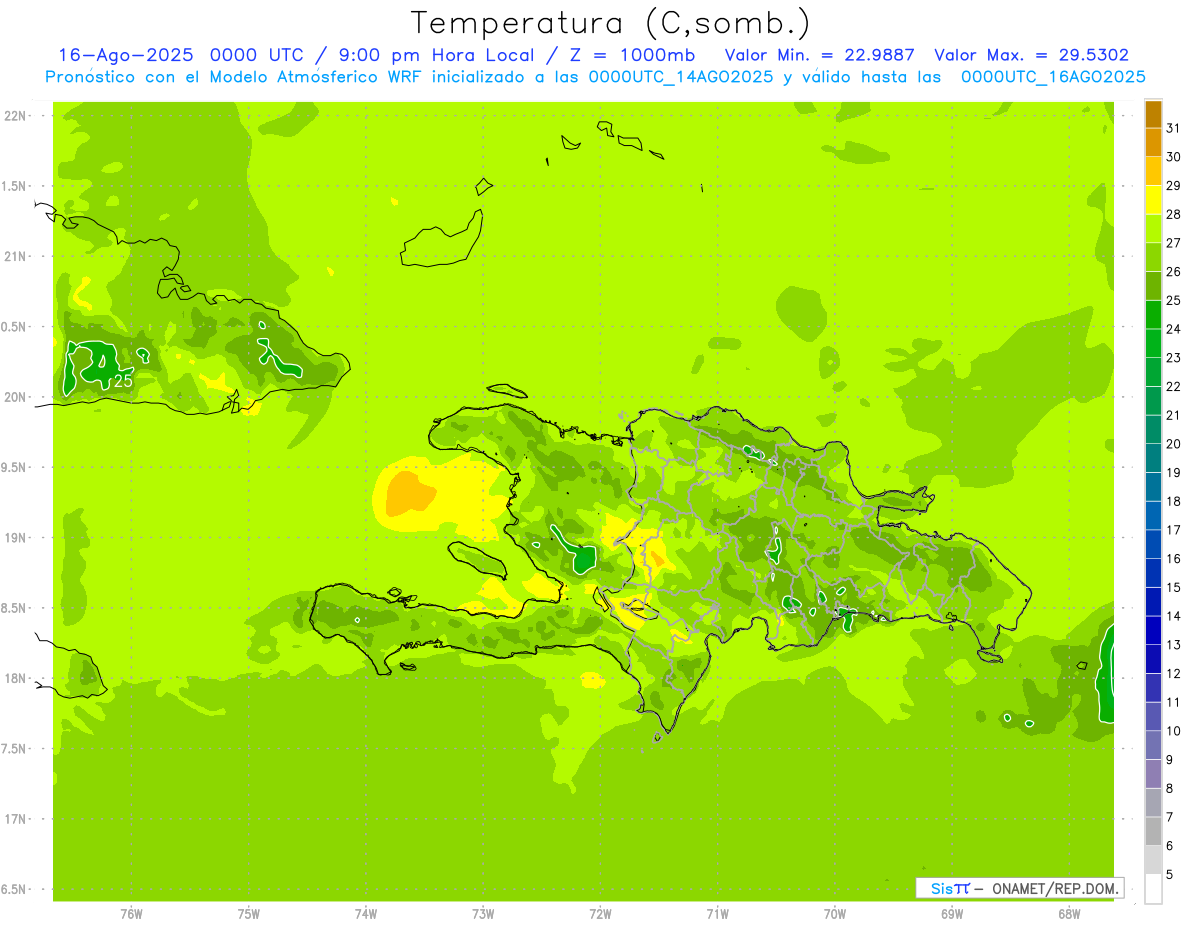Click the '69W' longitude axis label

[952, 914]
